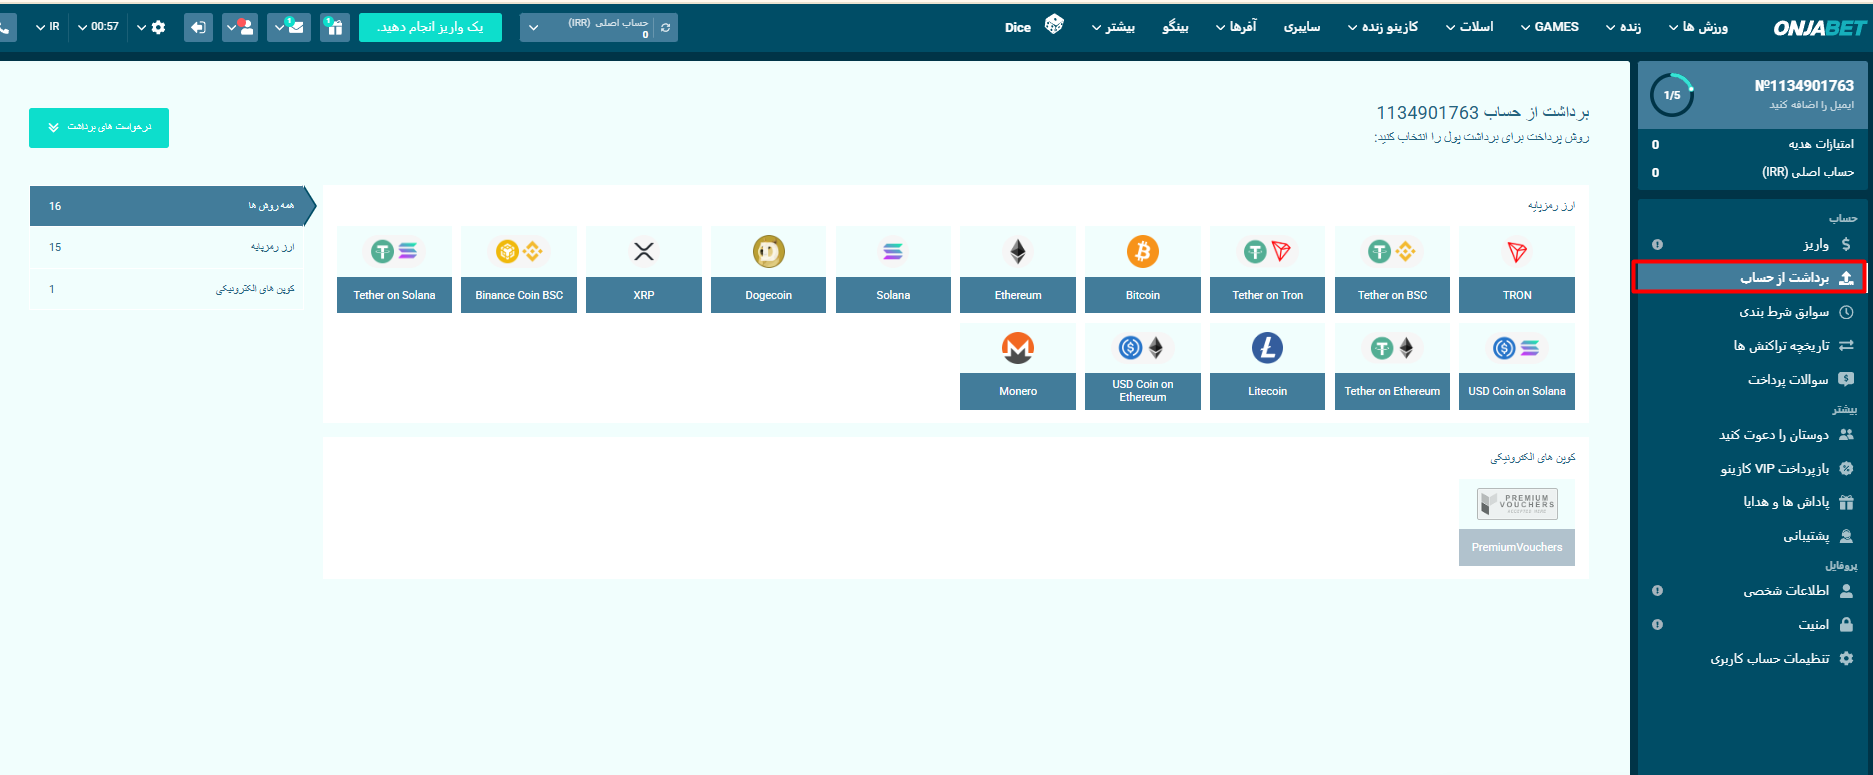Select Tether on Ethereum method
The height and width of the screenshot is (775, 1873).
tap(1392, 366)
